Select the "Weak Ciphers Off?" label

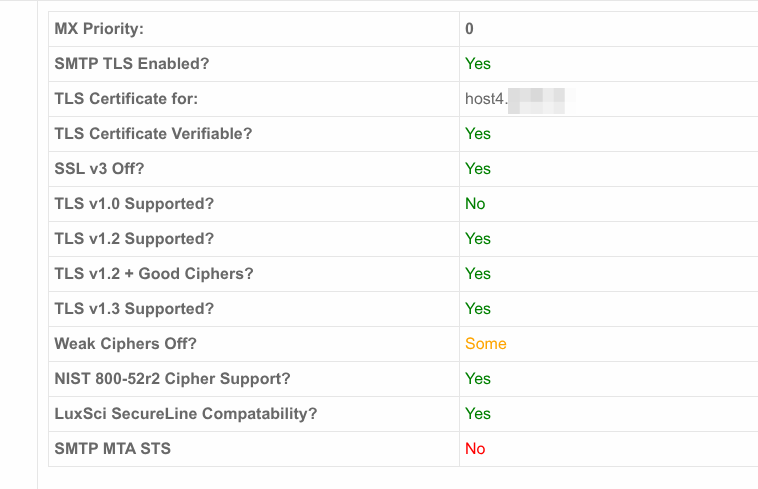pyautogui.click(x=125, y=344)
